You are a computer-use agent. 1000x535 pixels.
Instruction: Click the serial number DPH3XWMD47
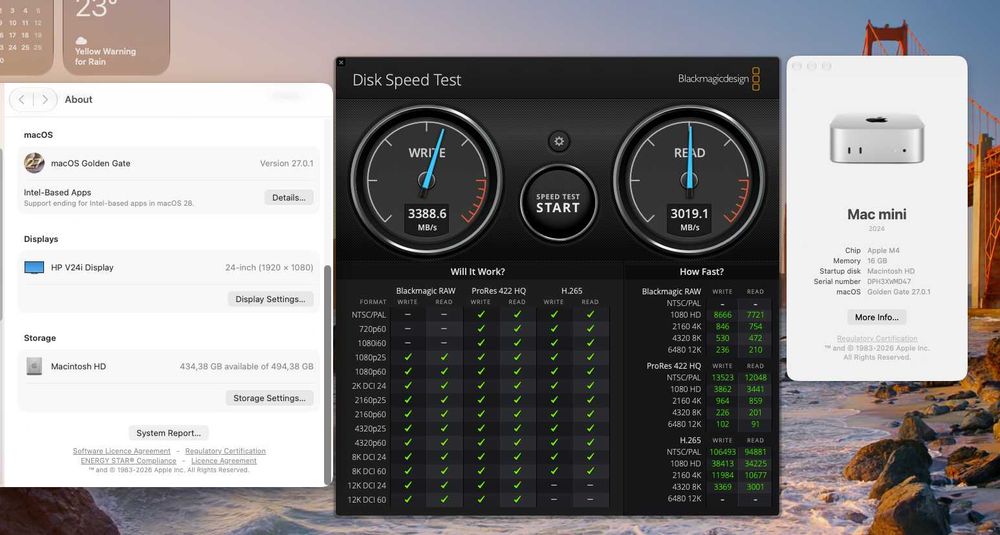point(889,281)
